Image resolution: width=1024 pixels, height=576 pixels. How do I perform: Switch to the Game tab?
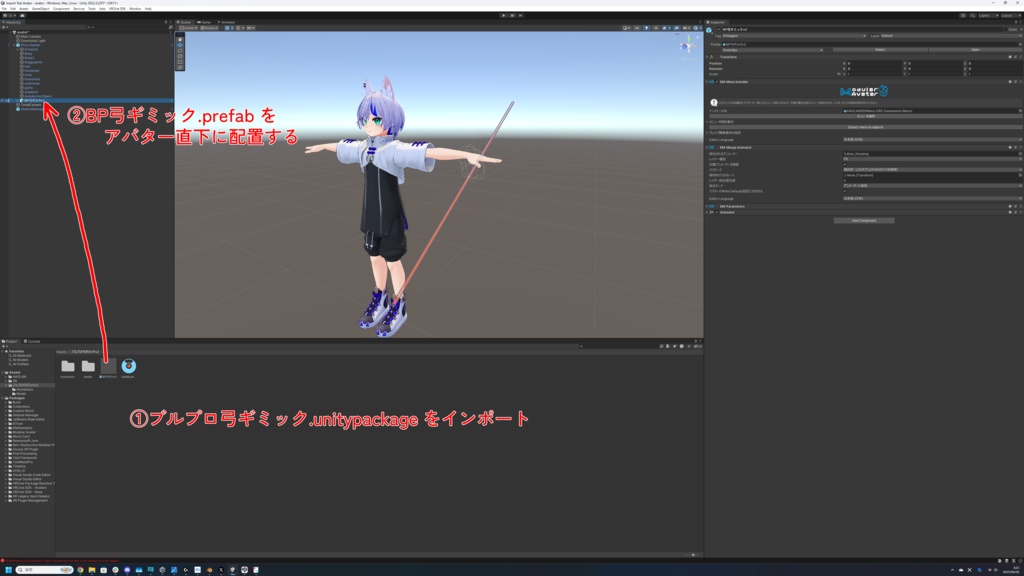pyautogui.click(x=205, y=22)
